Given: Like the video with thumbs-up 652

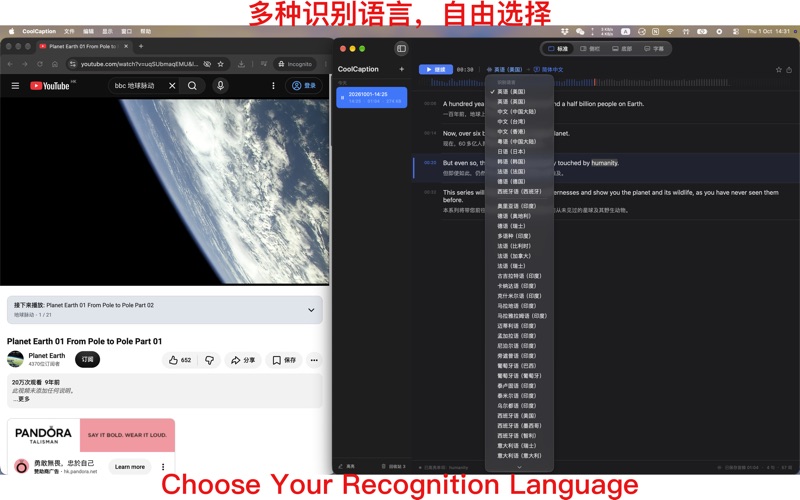Looking at the screenshot, I should [180, 360].
